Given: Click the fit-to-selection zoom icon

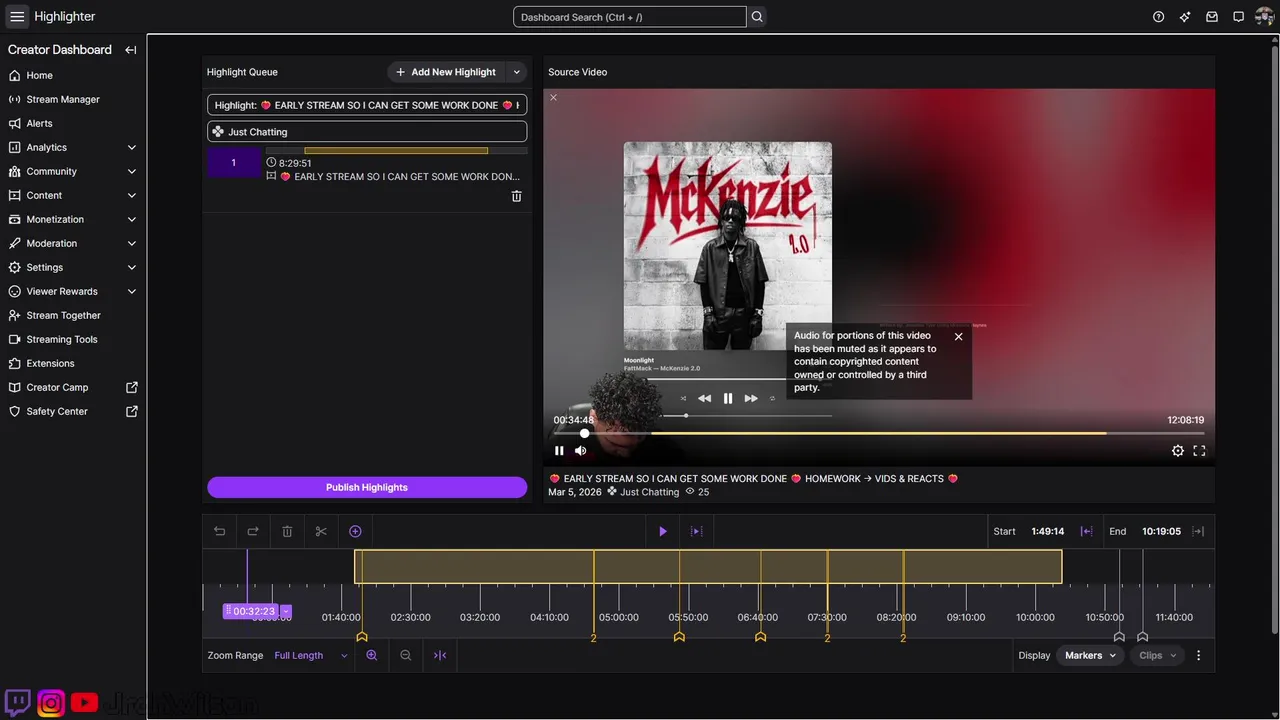Looking at the screenshot, I should pyautogui.click(x=440, y=656).
